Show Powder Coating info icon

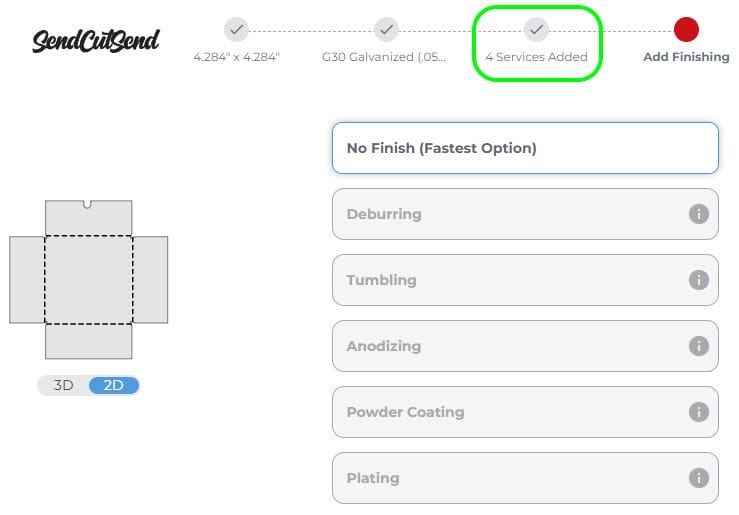(699, 412)
